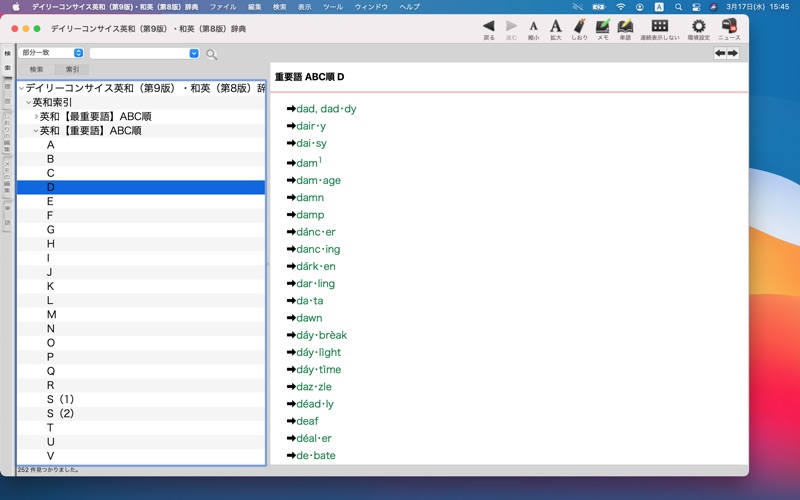800x500 pixels.
Task: Select the highlighted D index row
Action: 141,187
